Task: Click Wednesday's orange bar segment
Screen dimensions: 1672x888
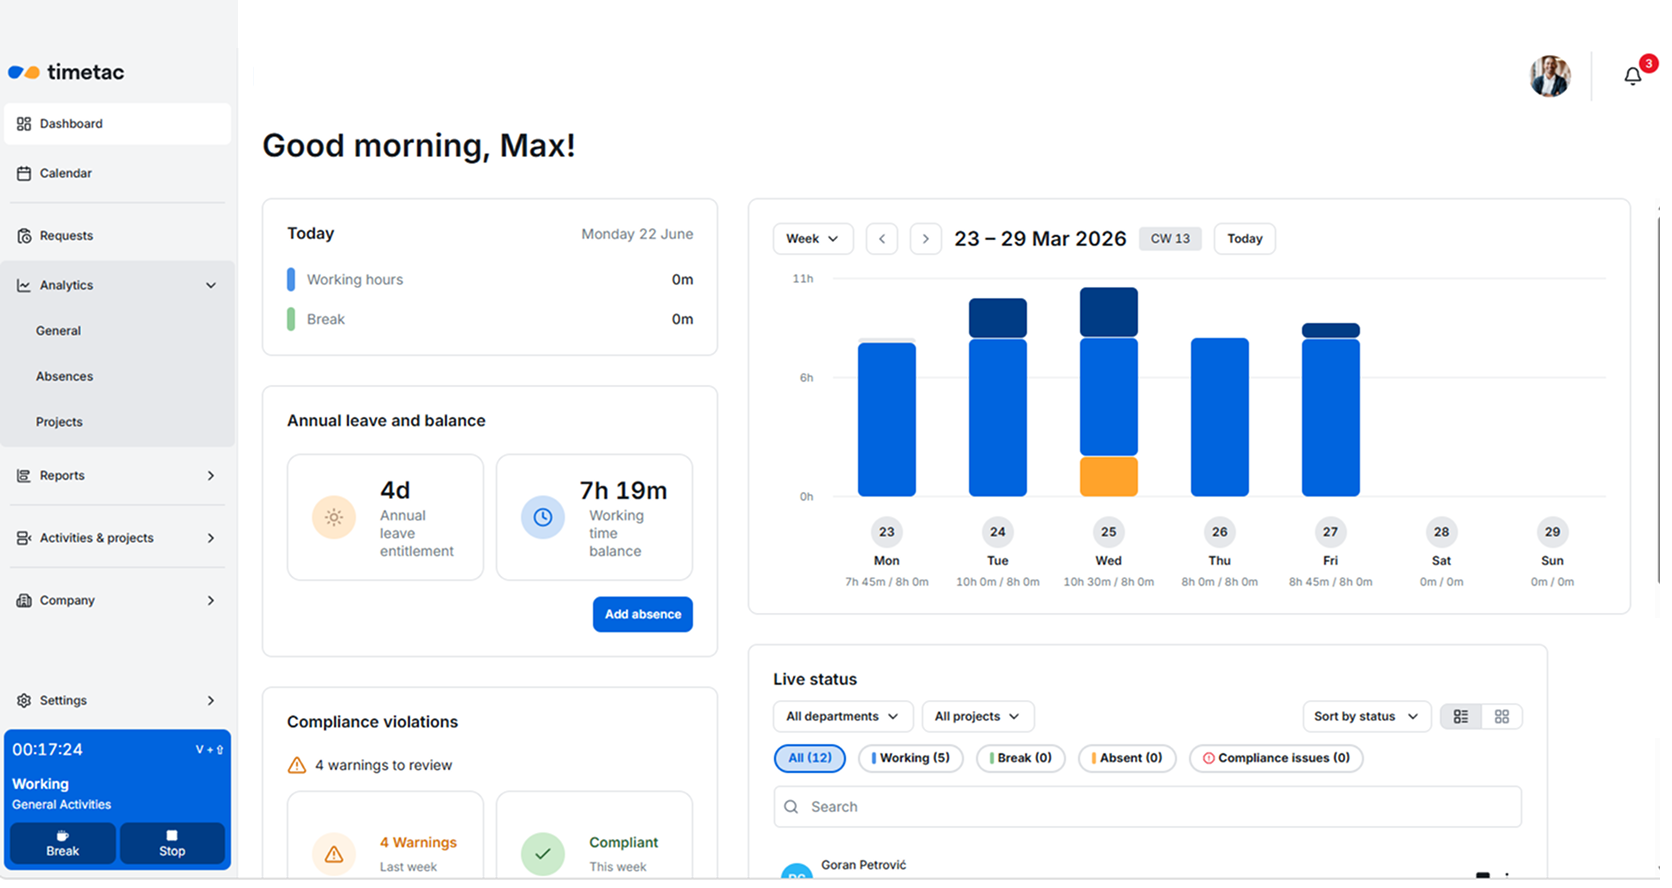Action: pos(1109,477)
